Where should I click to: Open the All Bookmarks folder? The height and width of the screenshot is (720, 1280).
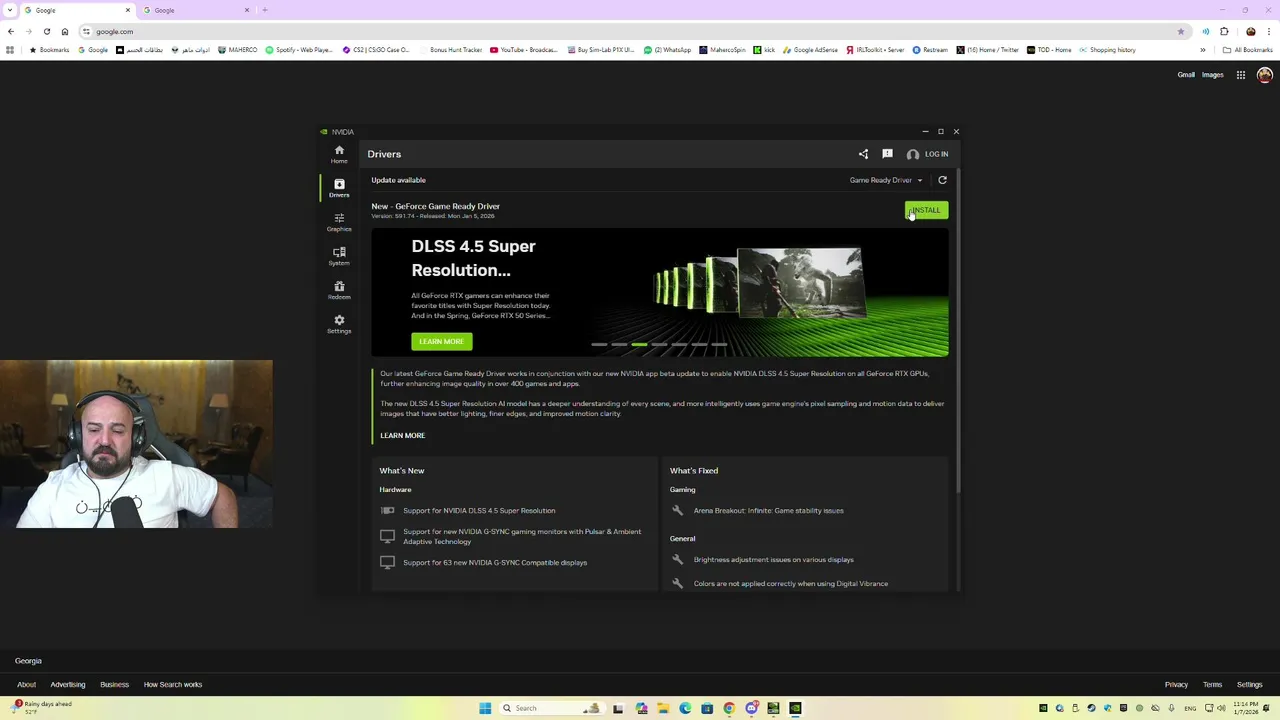[x=1247, y=50]
